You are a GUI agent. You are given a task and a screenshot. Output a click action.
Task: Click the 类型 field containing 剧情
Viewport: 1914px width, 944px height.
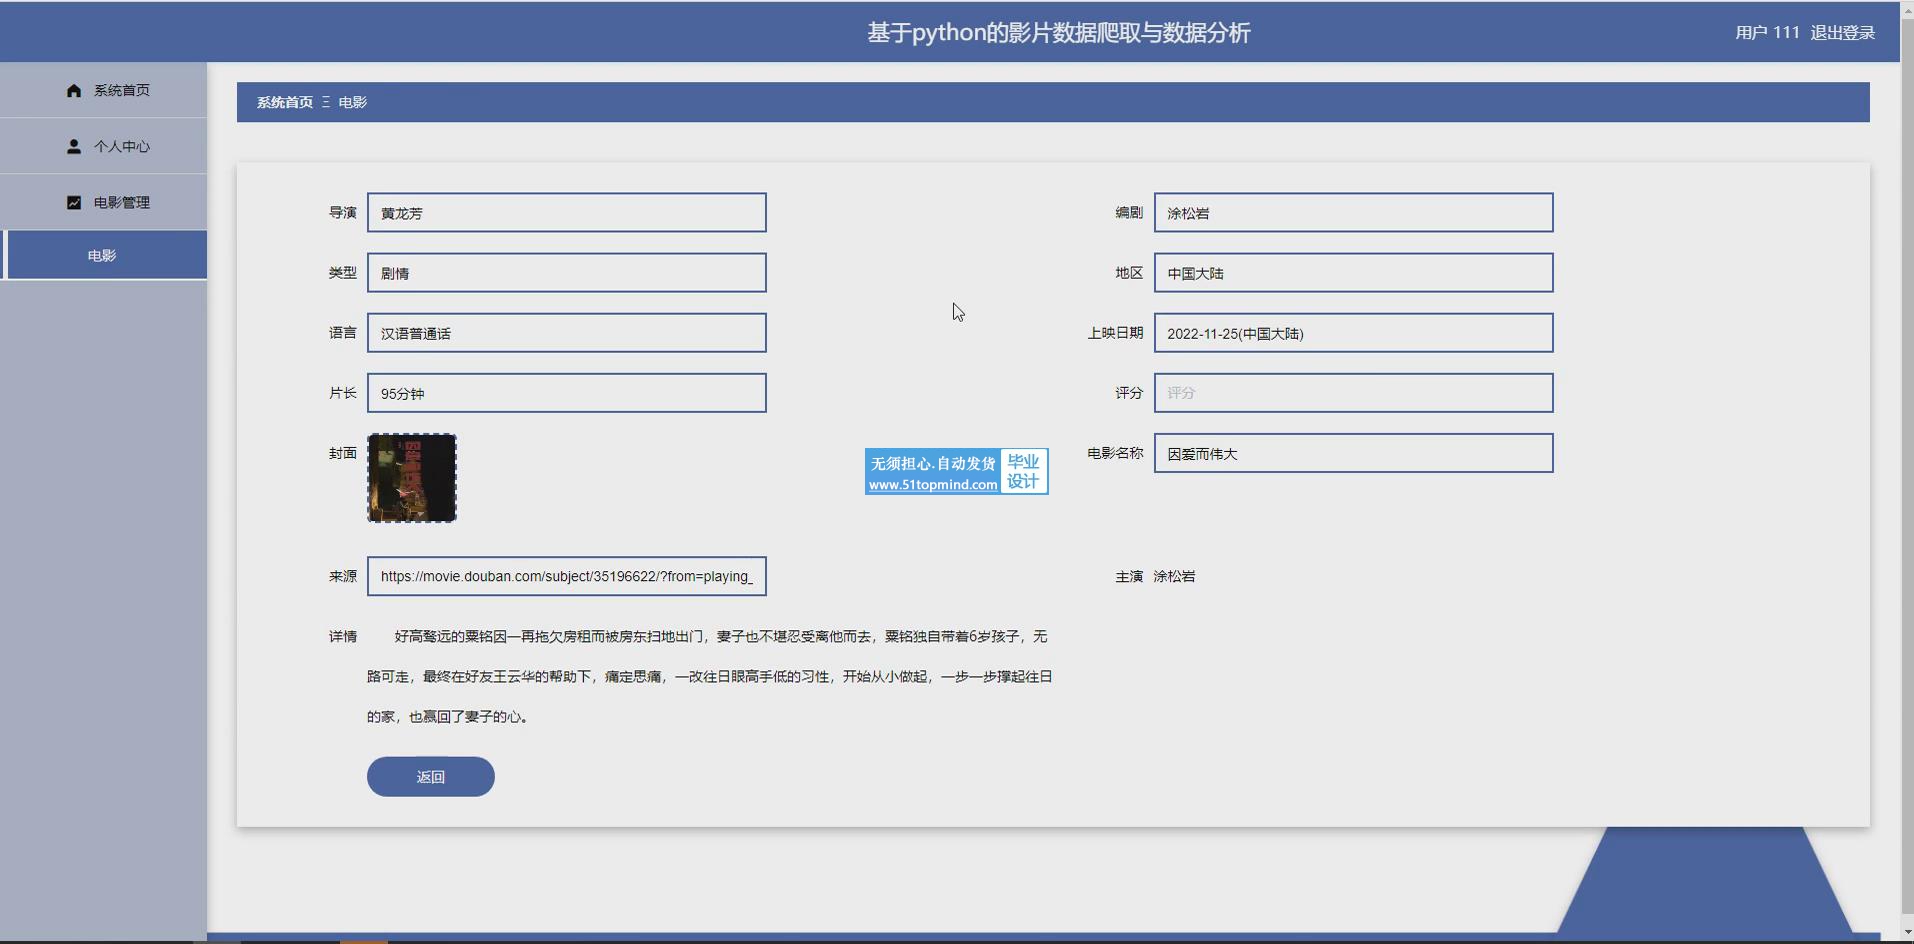[566, 273]
